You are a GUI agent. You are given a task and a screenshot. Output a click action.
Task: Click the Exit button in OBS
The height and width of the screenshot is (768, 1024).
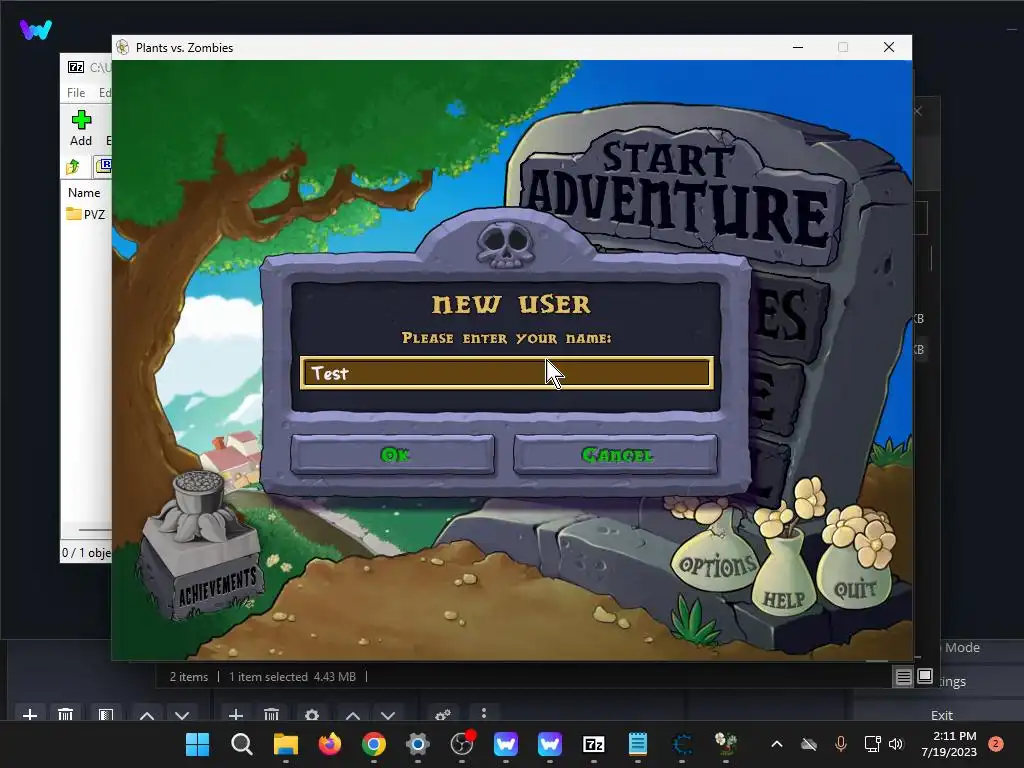tap(942, 715)
